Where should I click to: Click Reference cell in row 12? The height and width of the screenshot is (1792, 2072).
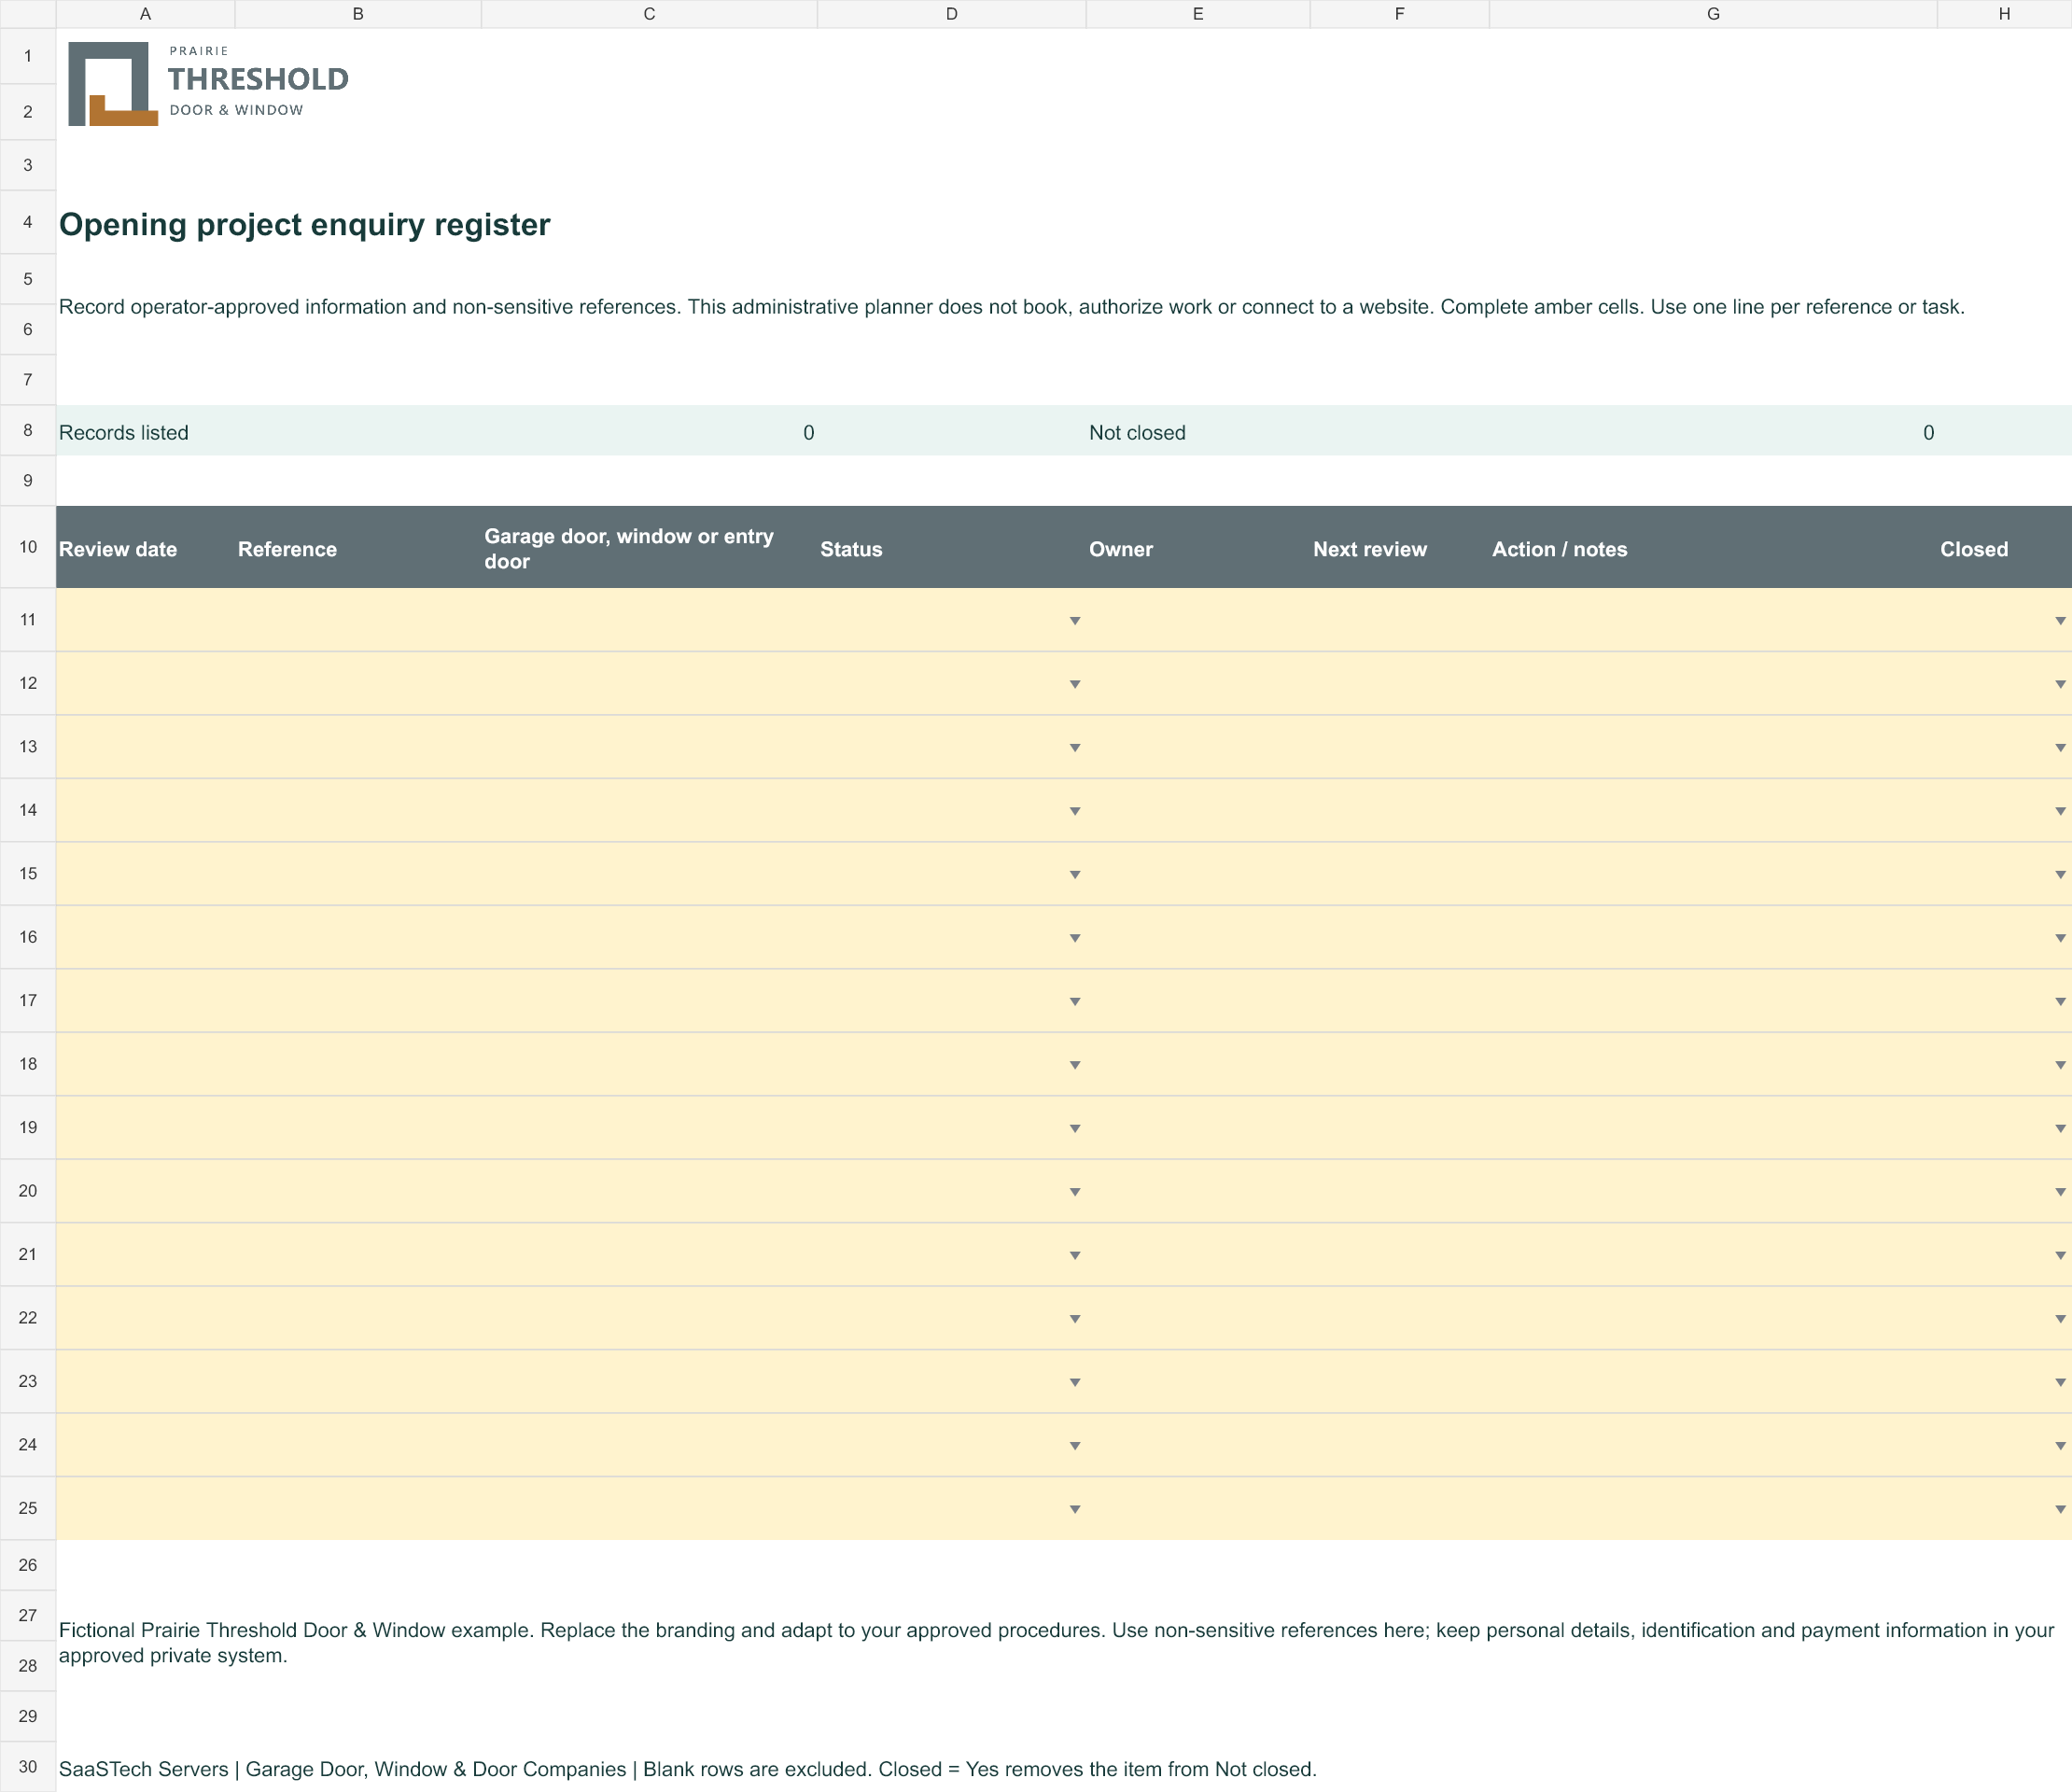click(x=358, y=683)
